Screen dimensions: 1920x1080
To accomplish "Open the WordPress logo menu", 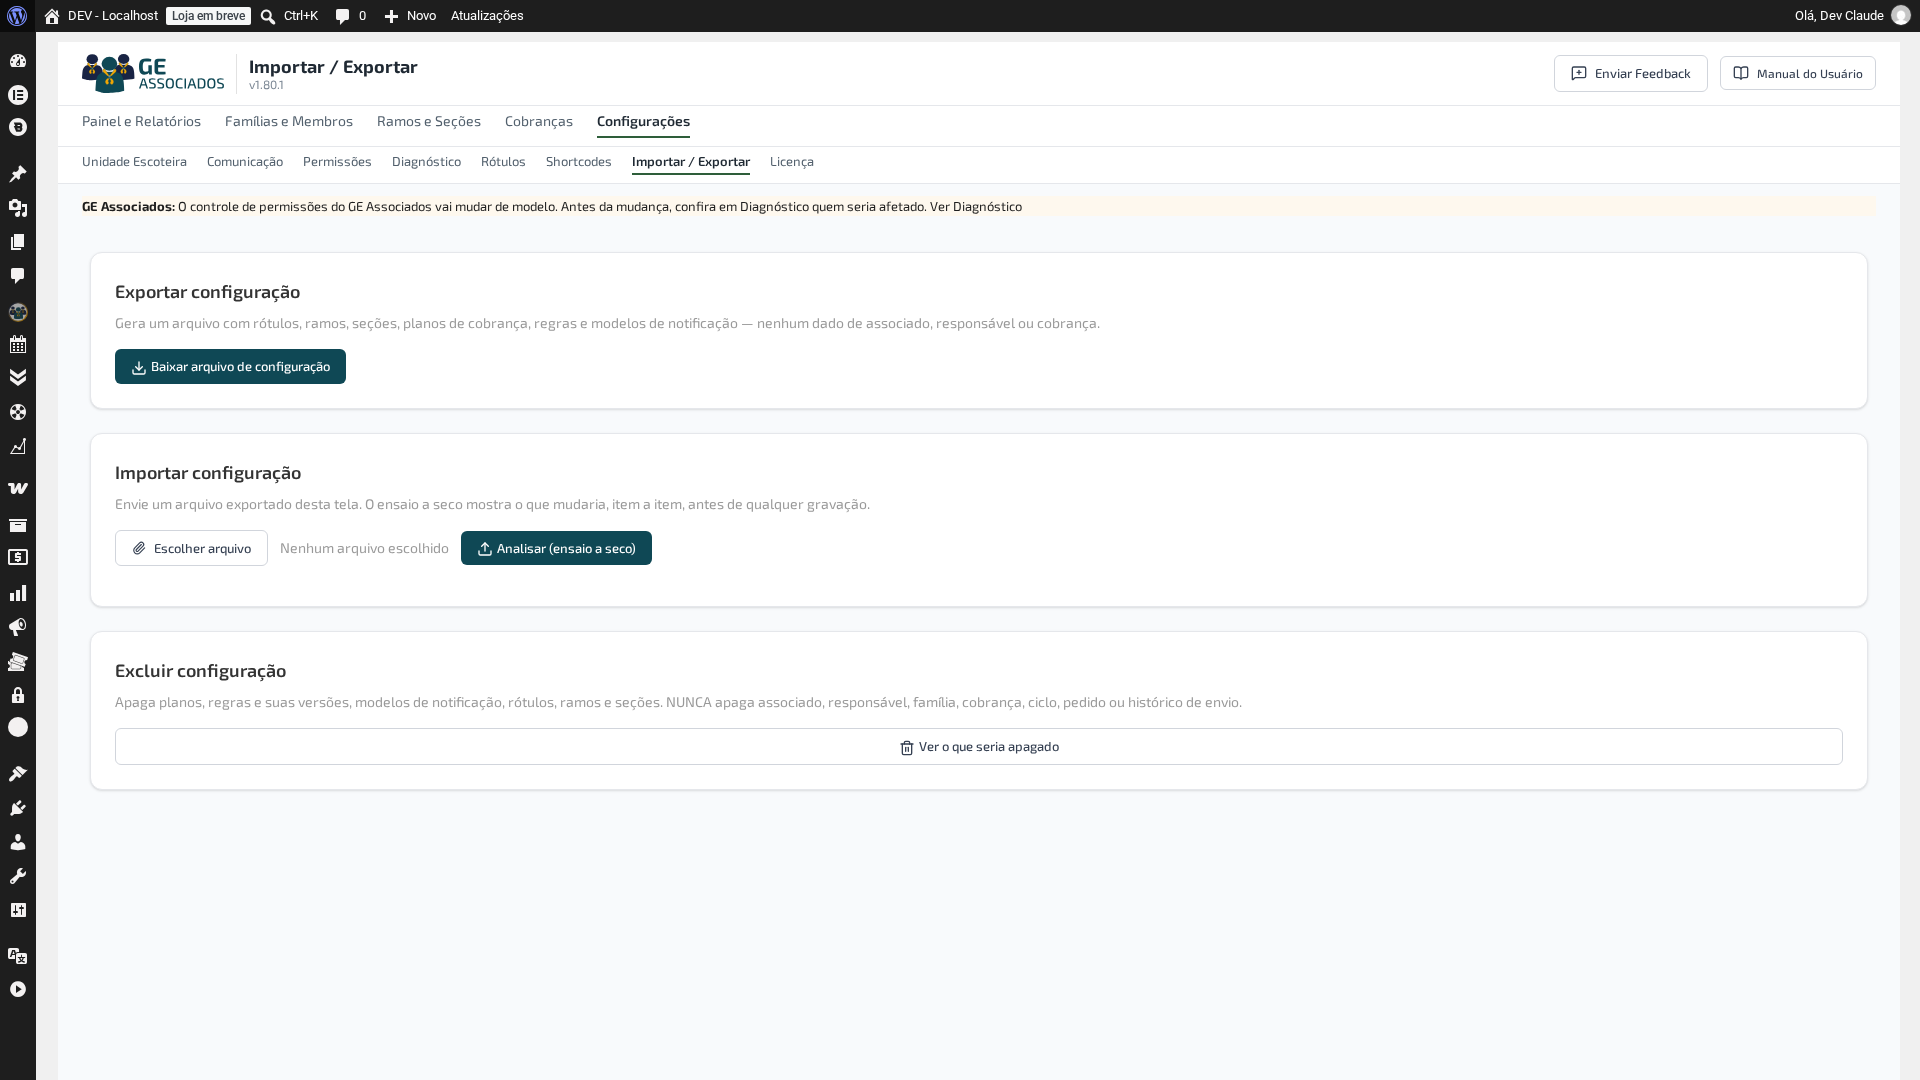I will 17,16.
